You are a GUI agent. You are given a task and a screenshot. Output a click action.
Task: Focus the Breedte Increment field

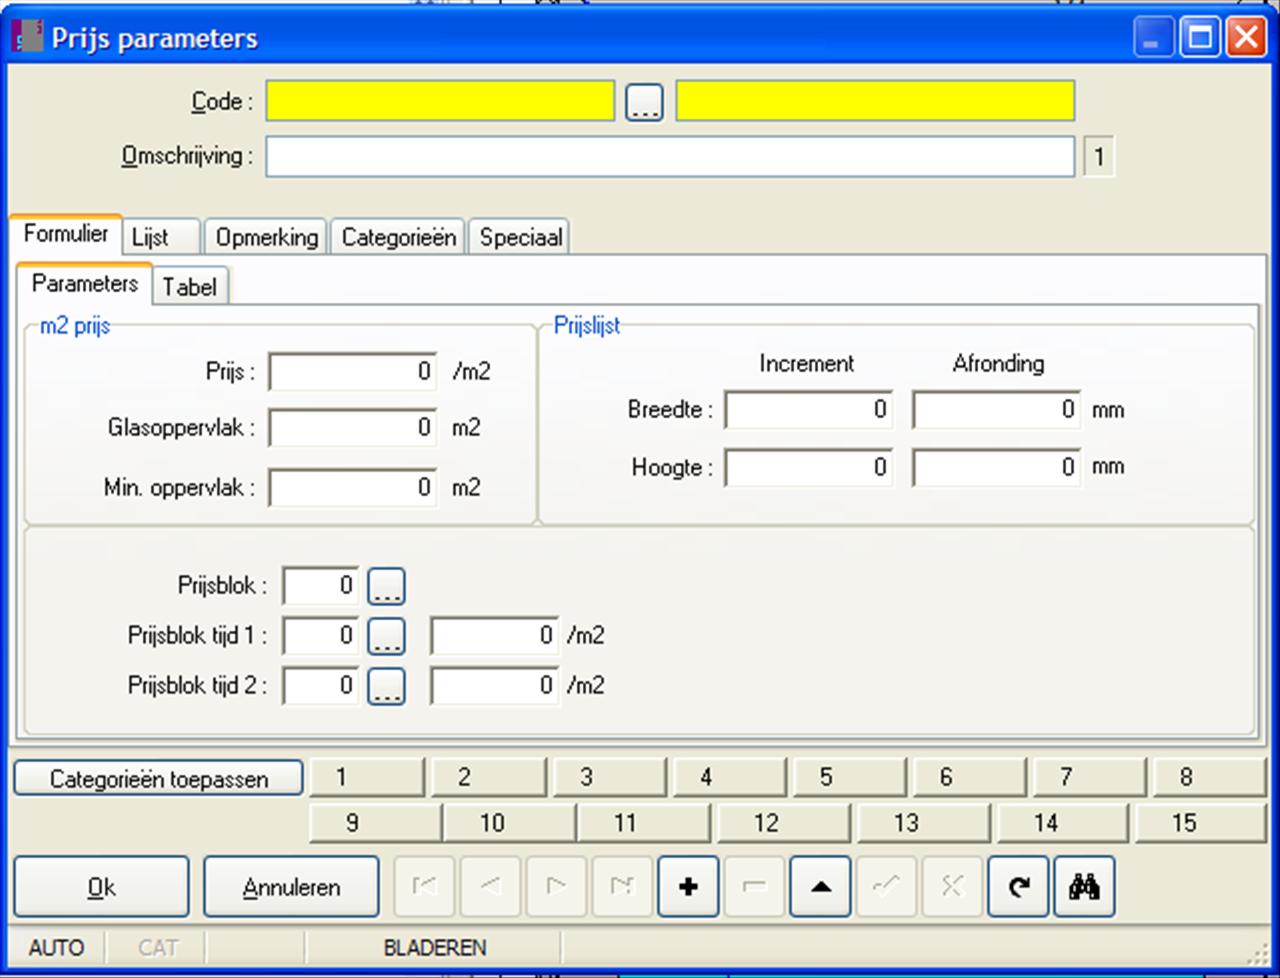pyautogui.click(x=808, y=410)
